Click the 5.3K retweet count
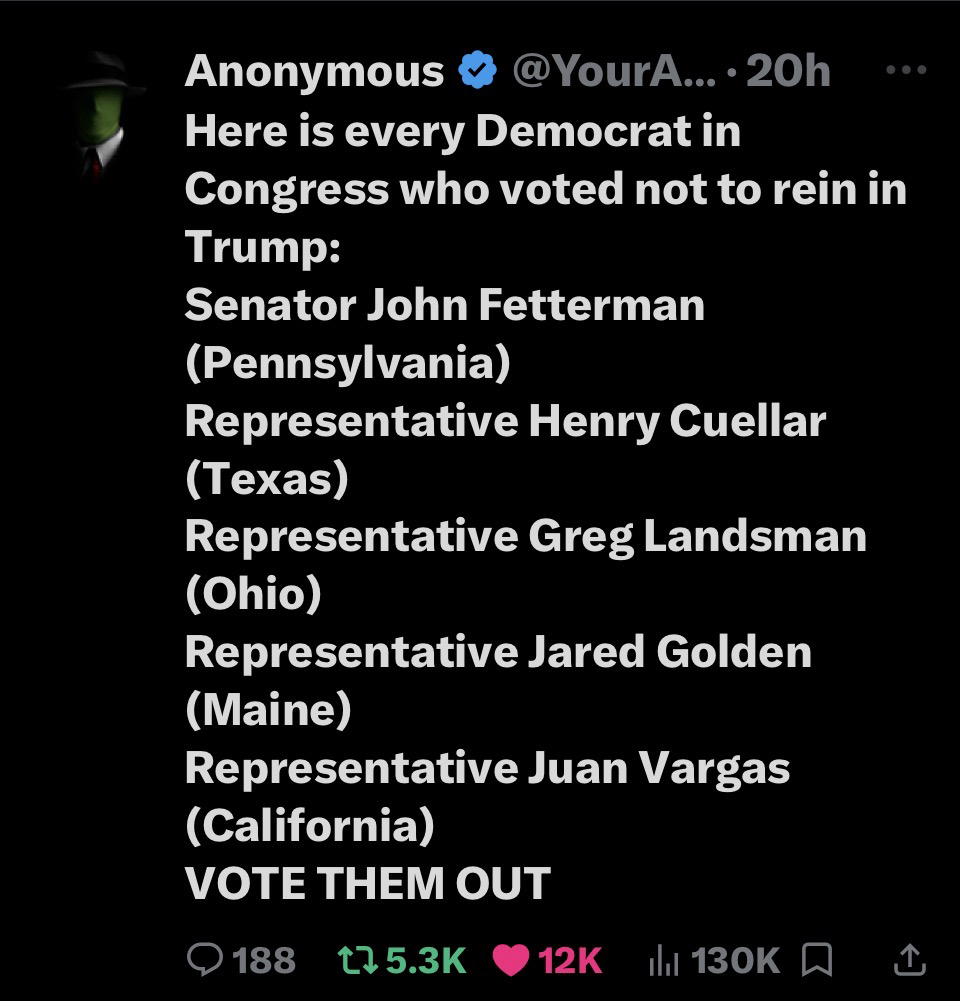 [425, 960]
